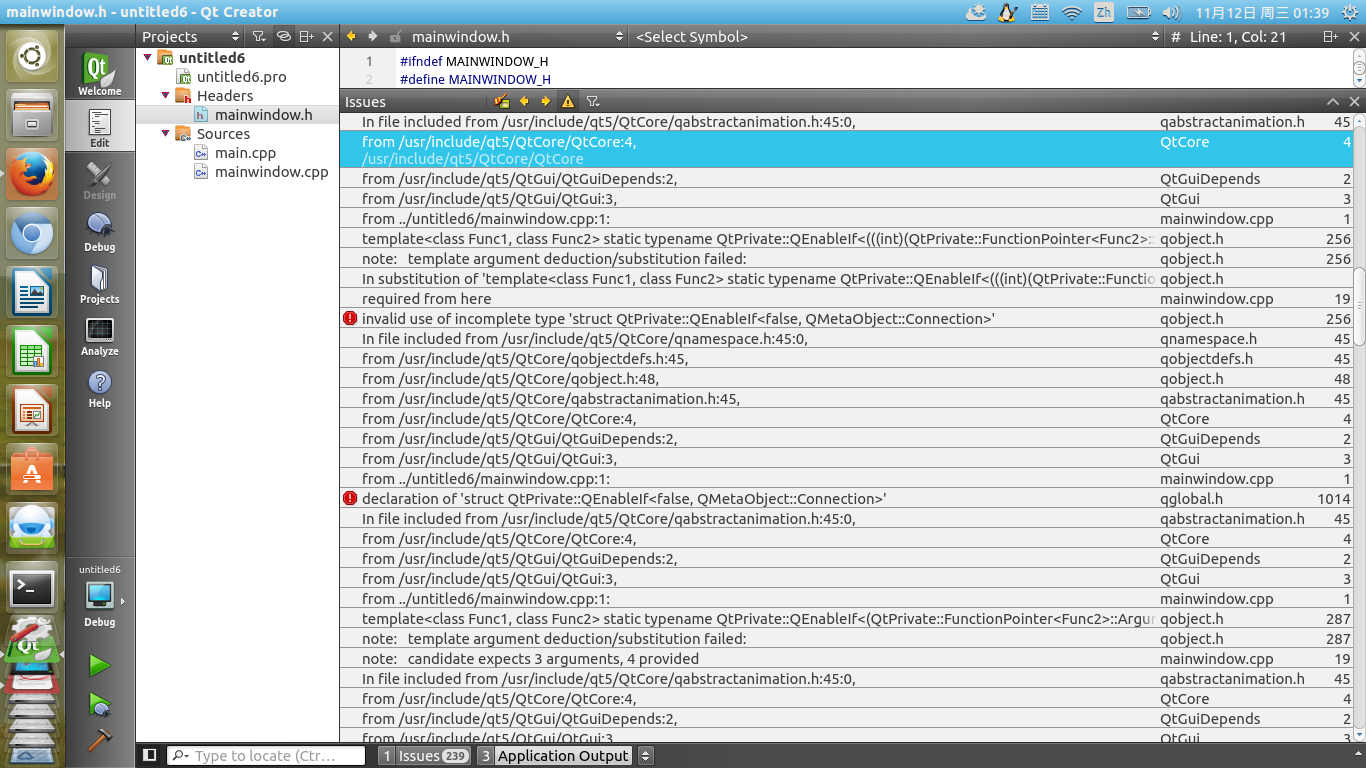The image size is (1366, 768).
Task: Open Ubuntu Software Center in launcher
Action: point(32,470)
